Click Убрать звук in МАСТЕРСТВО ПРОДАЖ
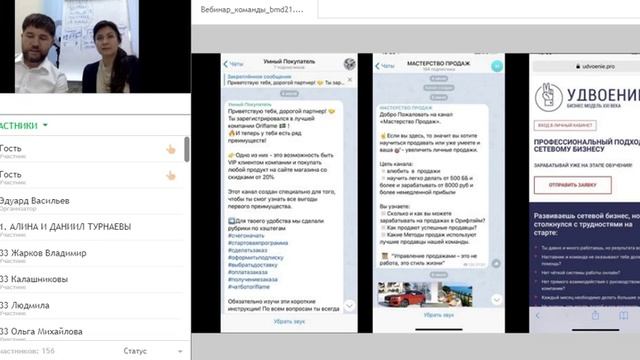The image size is (640, 360). pos(439,315)
